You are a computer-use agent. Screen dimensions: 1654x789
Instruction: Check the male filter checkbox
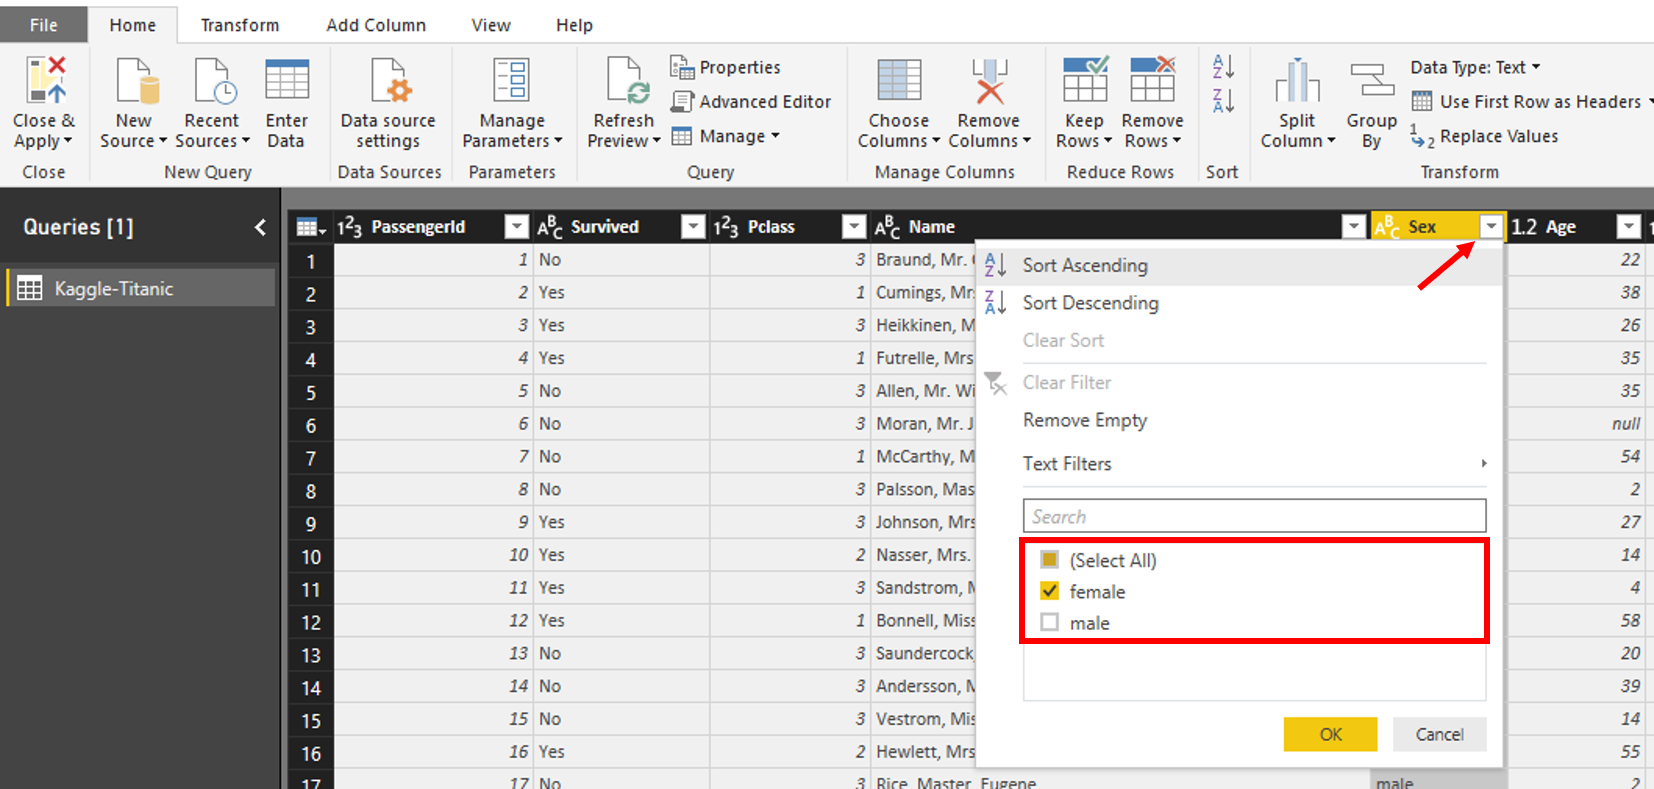pyautogui.click(x=1049, y=623)
